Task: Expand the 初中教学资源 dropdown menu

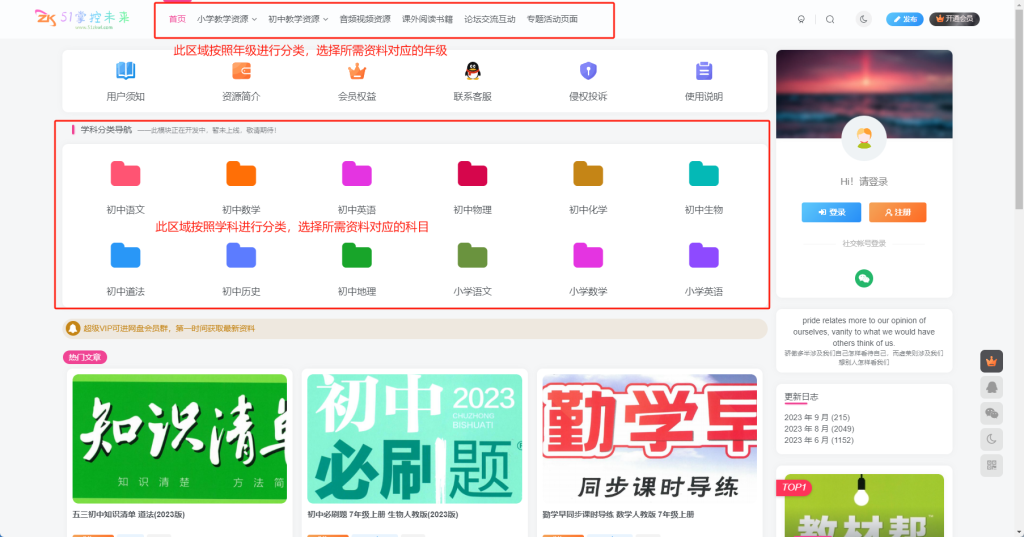Action: 298,19
